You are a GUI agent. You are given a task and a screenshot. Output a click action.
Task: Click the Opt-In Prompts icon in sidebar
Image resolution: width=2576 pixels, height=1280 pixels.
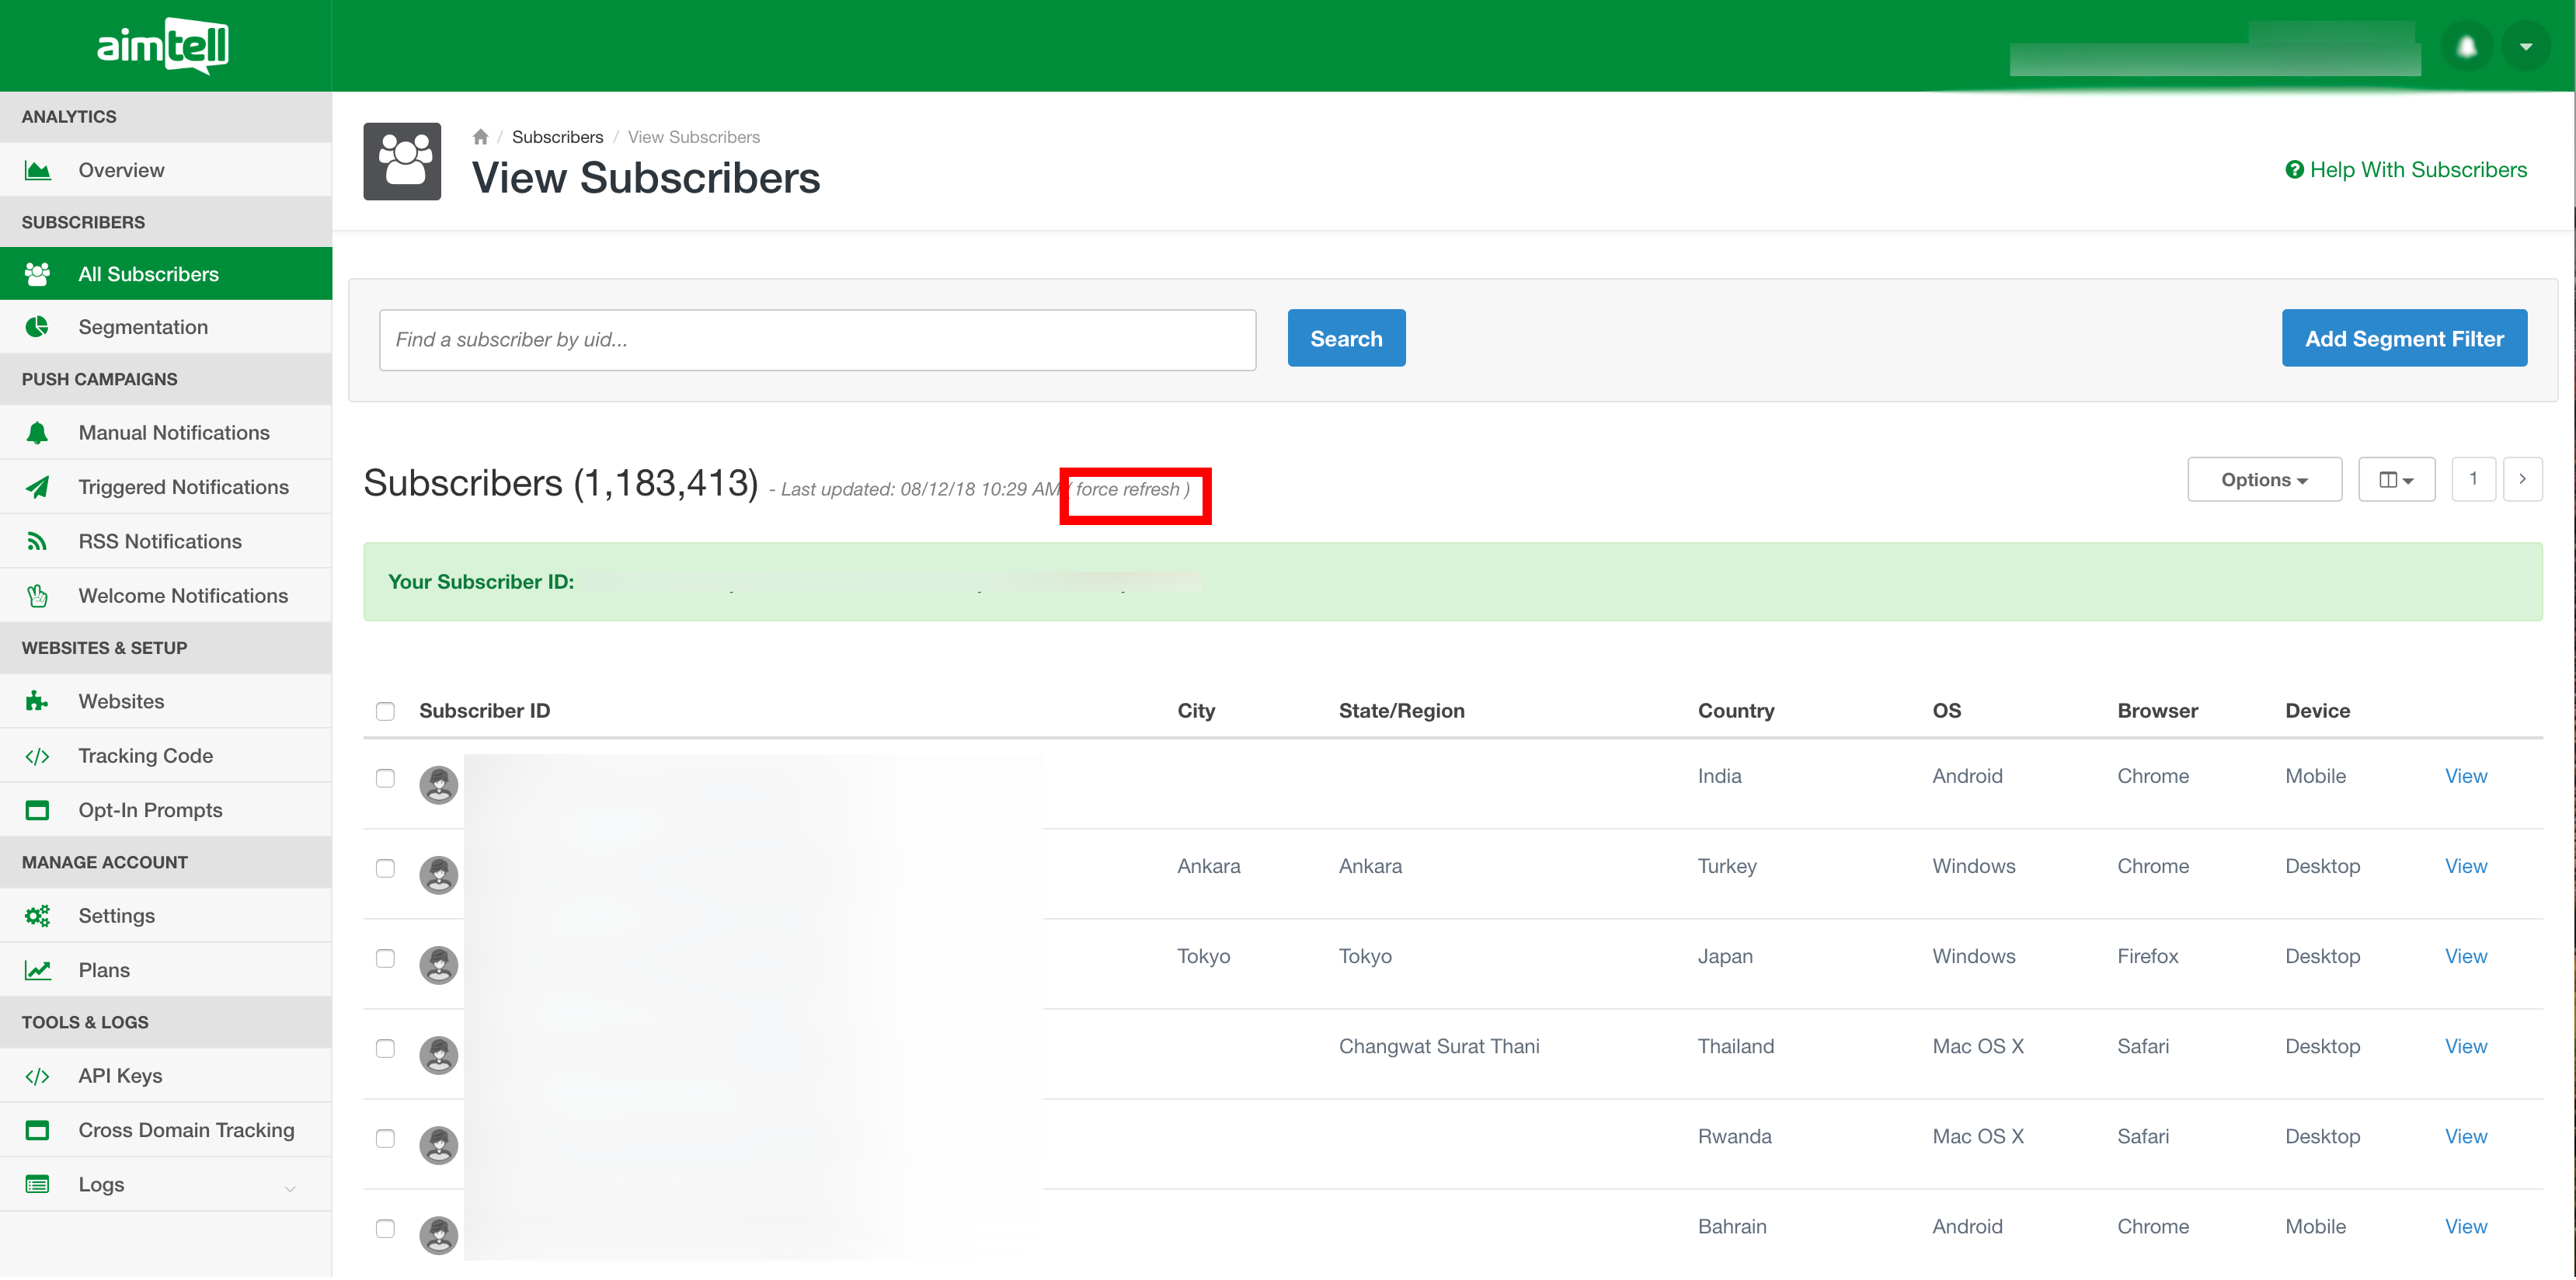[x=40, y=809]
